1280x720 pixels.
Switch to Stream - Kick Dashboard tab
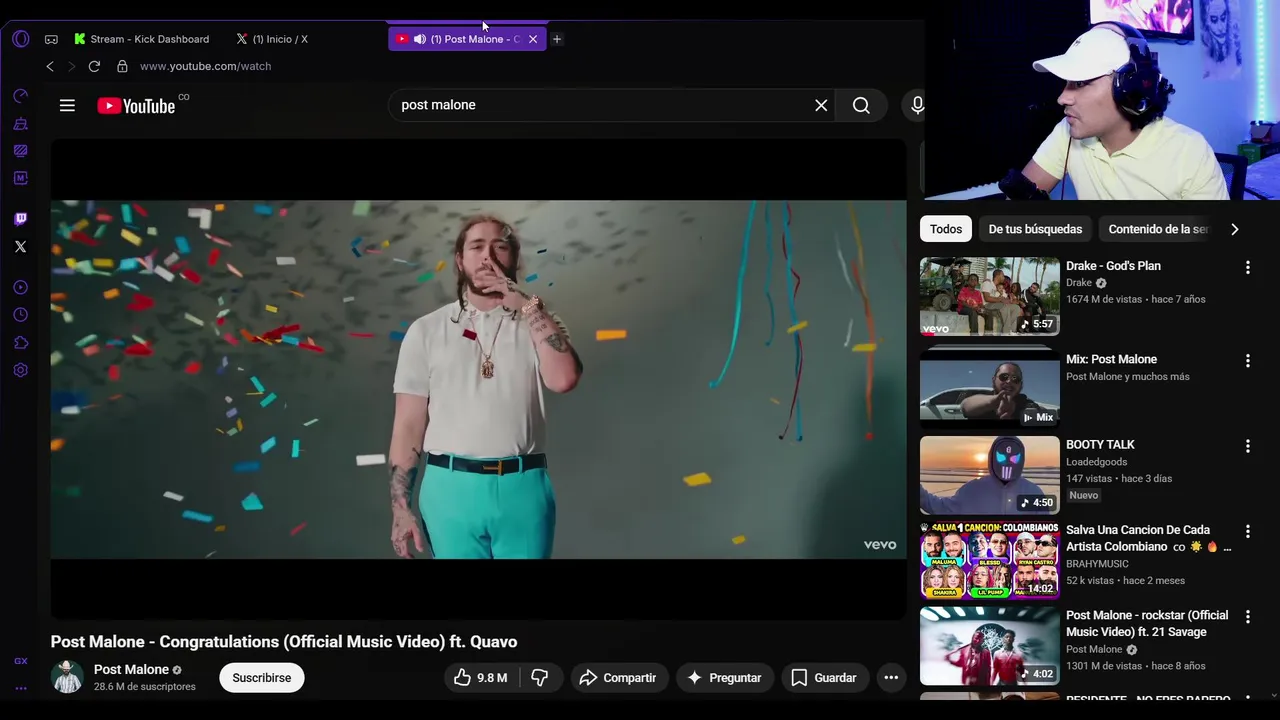point(141,39)
